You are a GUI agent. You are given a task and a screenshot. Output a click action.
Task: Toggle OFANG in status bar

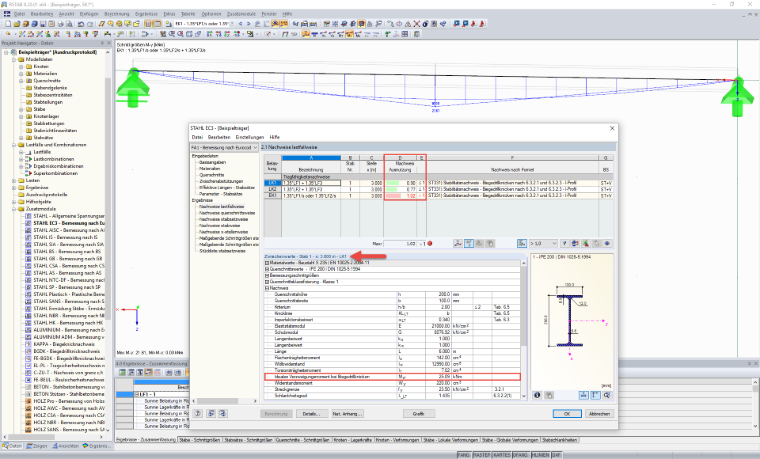(x=521, y=455)
